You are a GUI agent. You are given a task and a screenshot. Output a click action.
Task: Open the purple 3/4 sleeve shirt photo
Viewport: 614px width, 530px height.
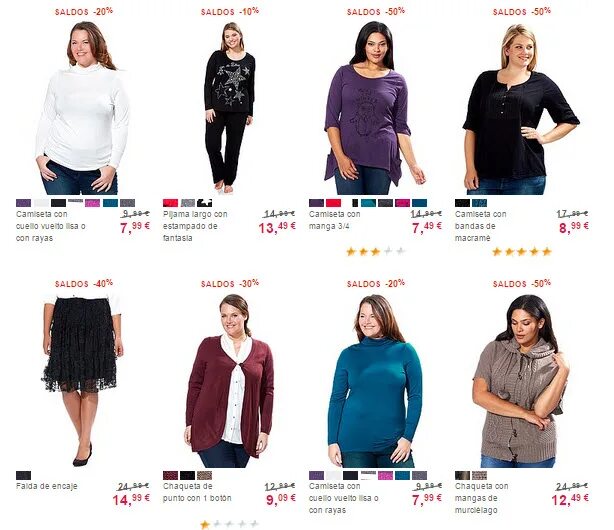(375, 108)
